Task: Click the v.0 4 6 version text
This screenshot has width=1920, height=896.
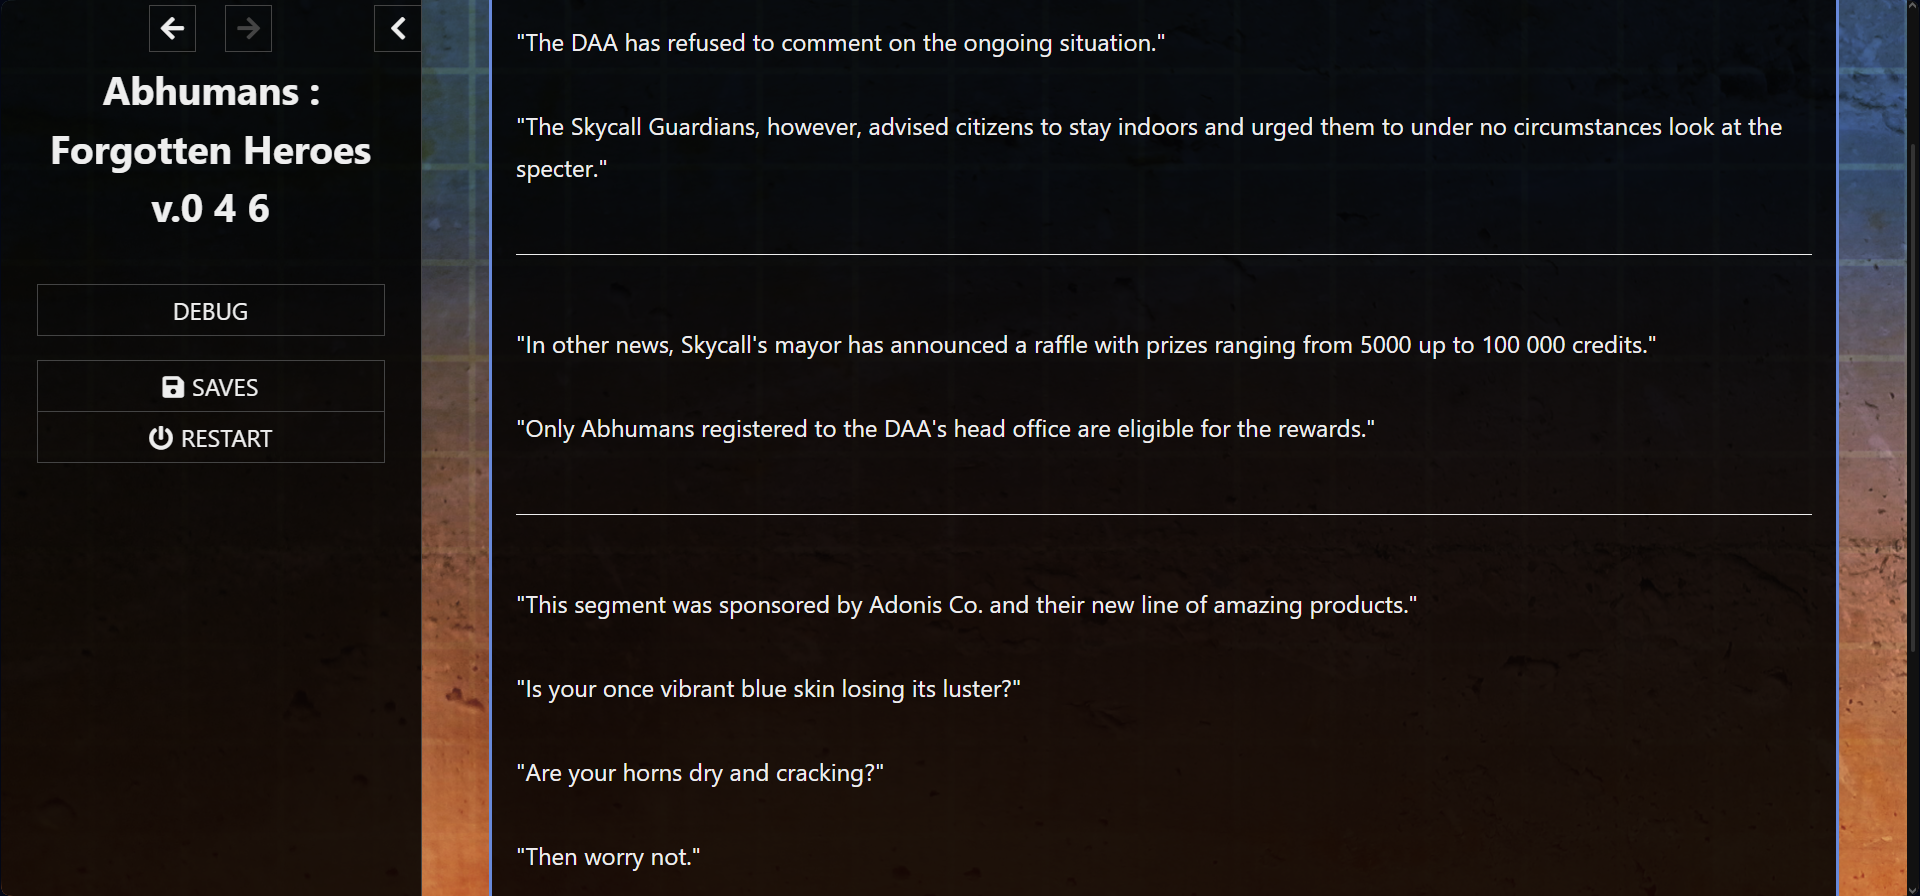Action: pyautogui.click(x=211, y=208)
